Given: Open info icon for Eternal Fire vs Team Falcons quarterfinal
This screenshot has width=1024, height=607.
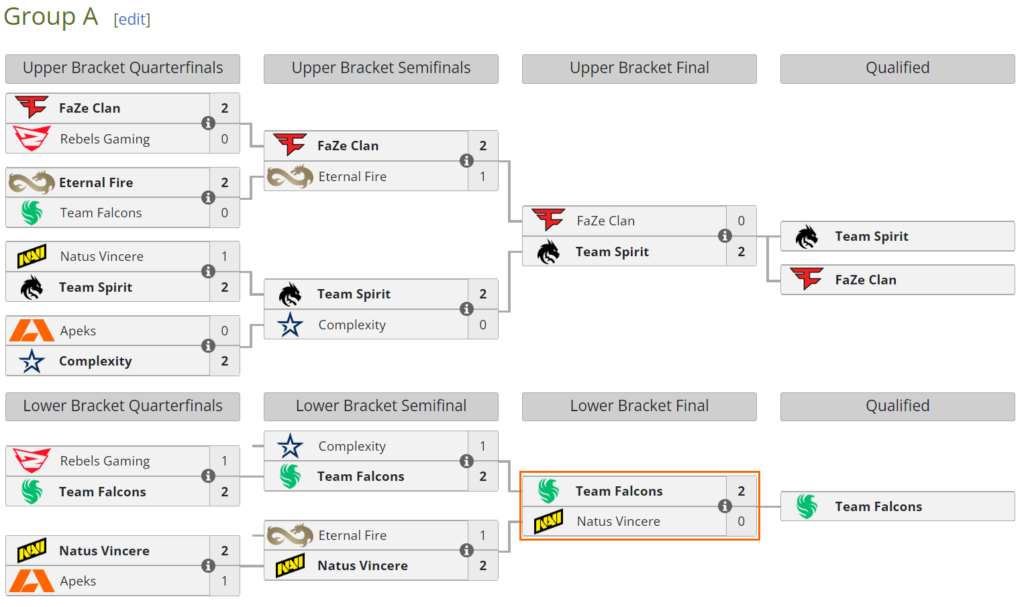Looking at the screenshot, I should tap(208, 197).
